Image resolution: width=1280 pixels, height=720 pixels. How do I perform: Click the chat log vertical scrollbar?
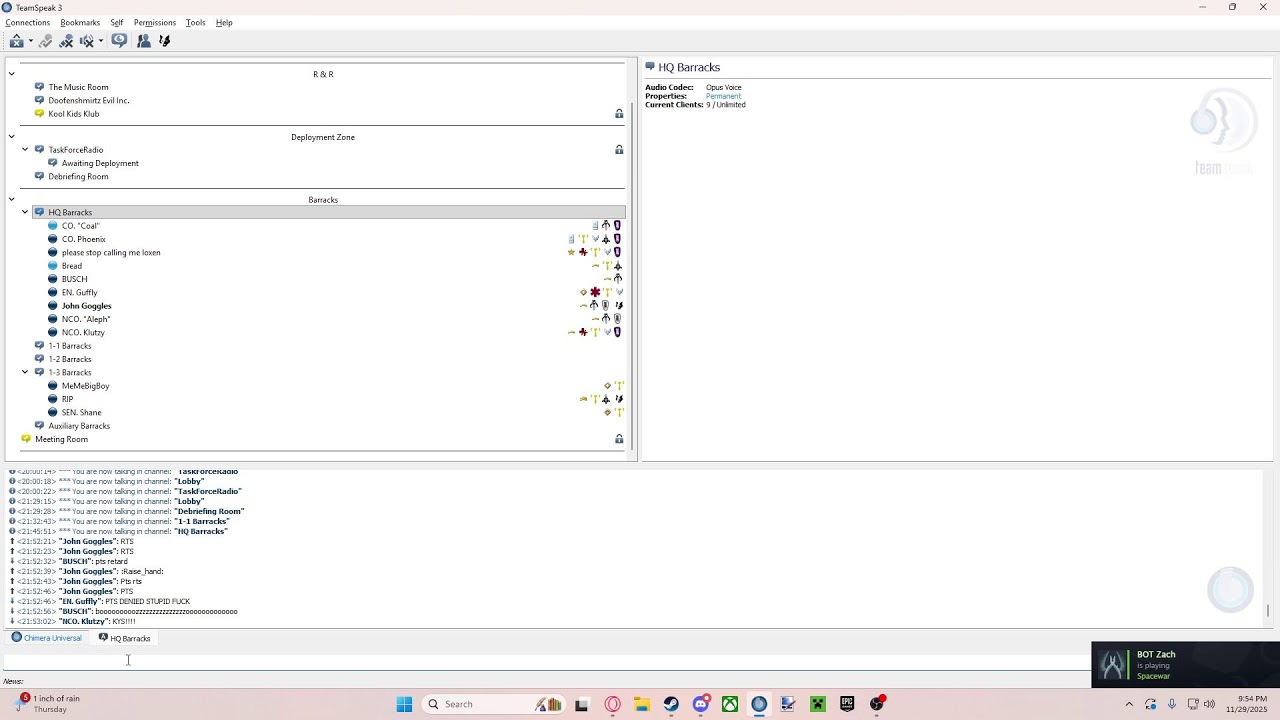point(1267,611)
